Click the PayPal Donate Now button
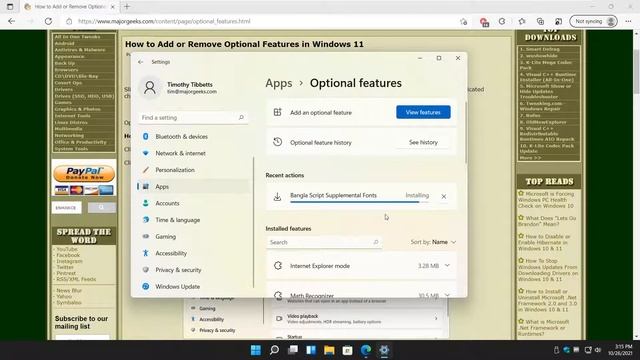Screen dimensions: 640x360 [x=84, y=173]
